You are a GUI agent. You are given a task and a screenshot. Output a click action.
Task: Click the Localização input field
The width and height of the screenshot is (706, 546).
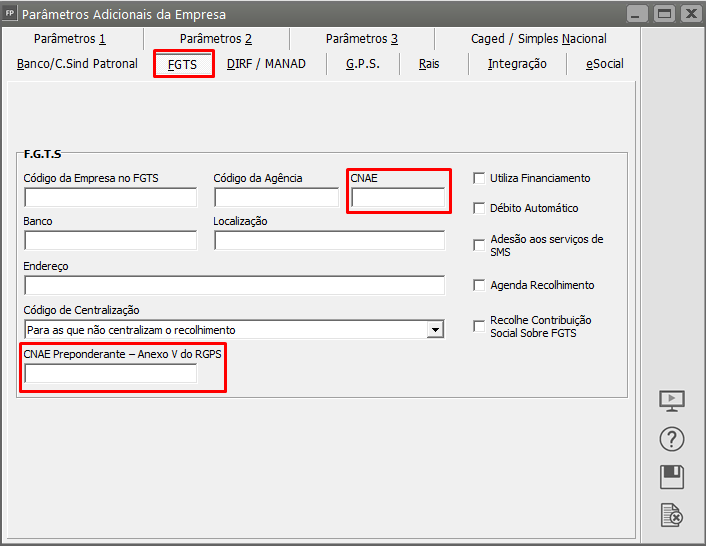(x=330, y=240)
